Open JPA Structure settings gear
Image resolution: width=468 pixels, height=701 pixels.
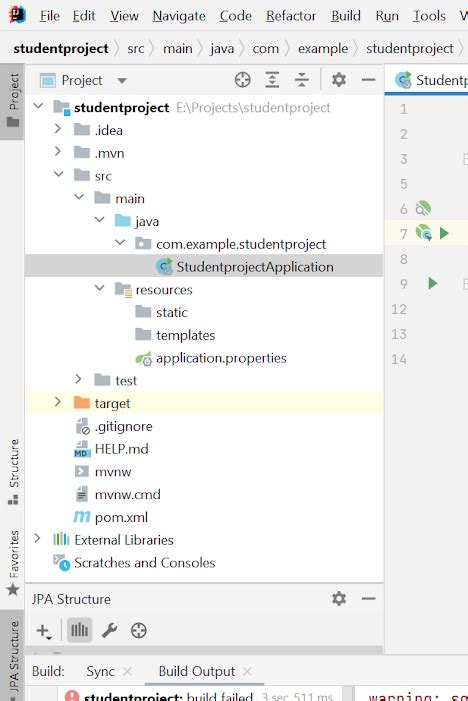[339, 598]
